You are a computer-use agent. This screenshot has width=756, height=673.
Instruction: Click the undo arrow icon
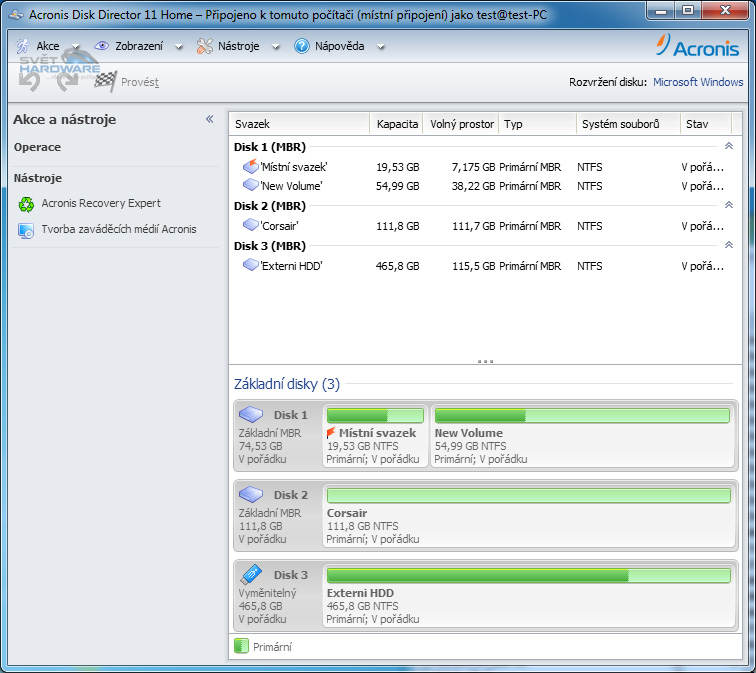point(29,81)
